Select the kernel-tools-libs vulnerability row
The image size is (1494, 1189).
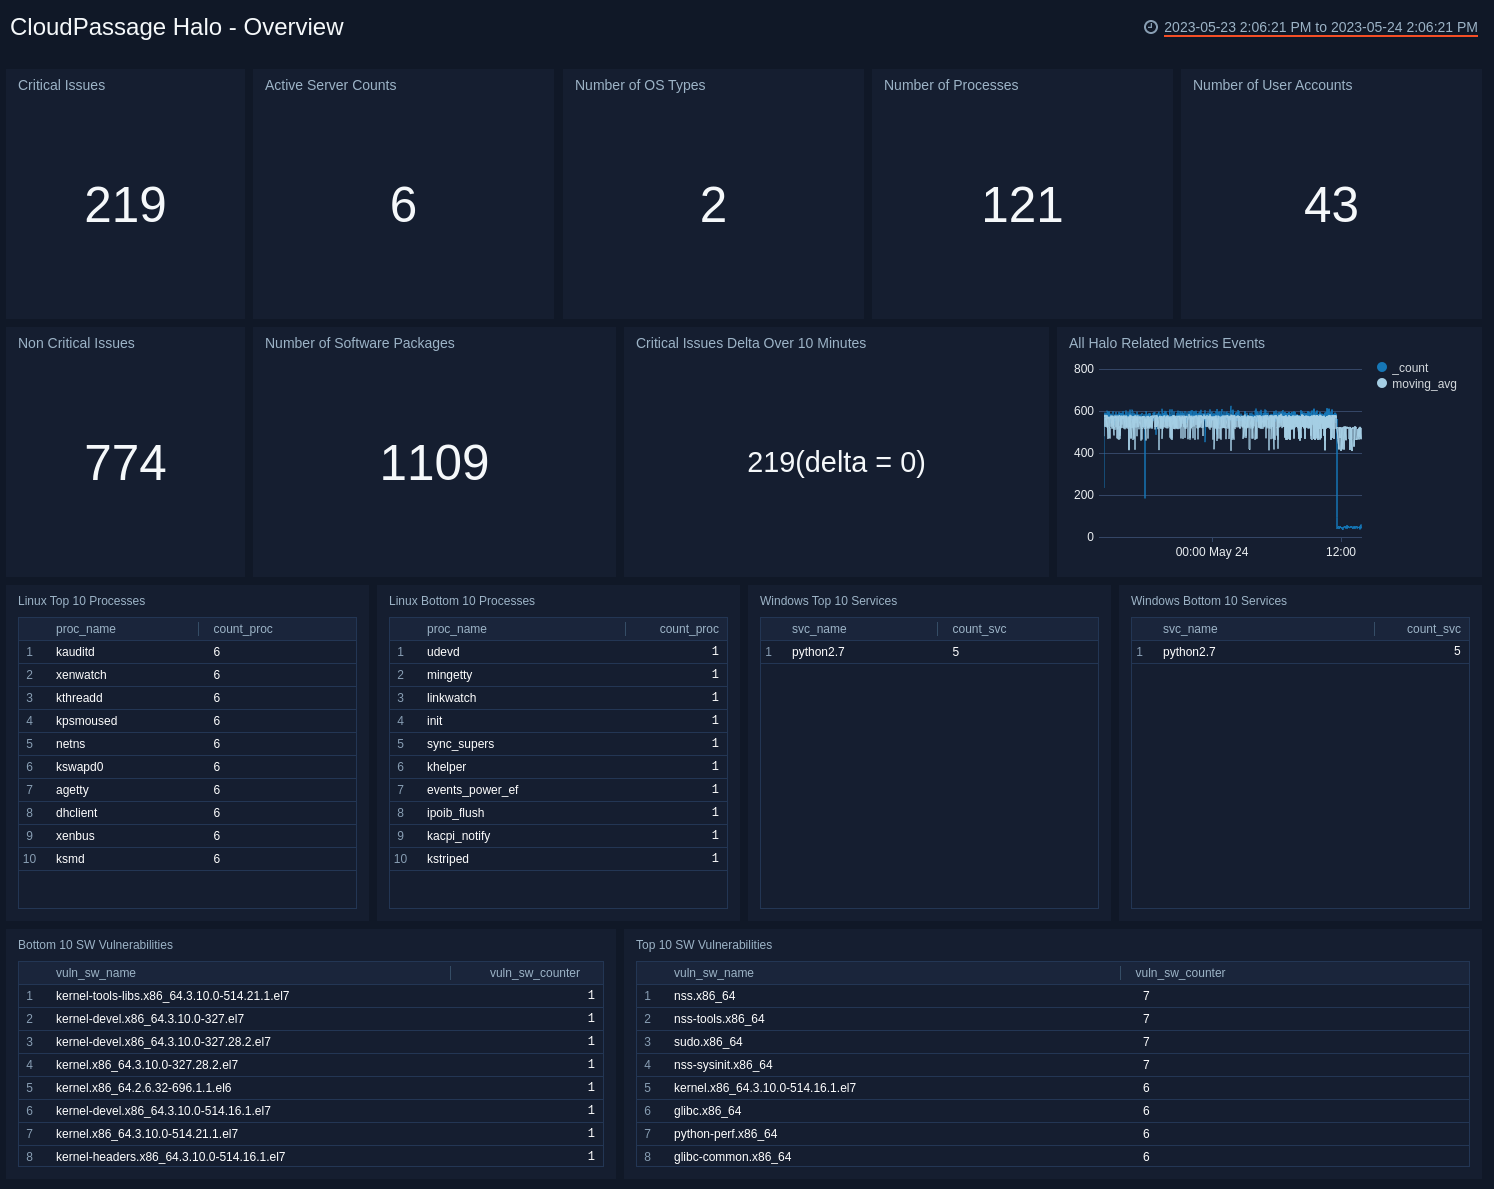point(171,996)
